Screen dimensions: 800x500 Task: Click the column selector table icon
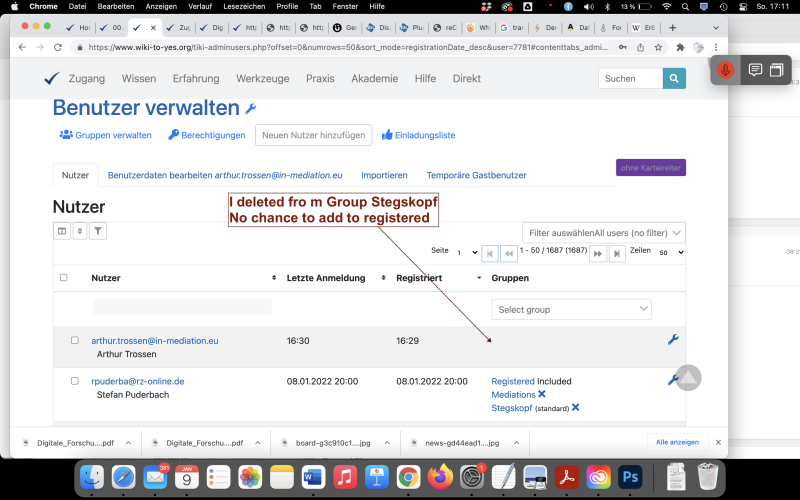coord(63,231)
